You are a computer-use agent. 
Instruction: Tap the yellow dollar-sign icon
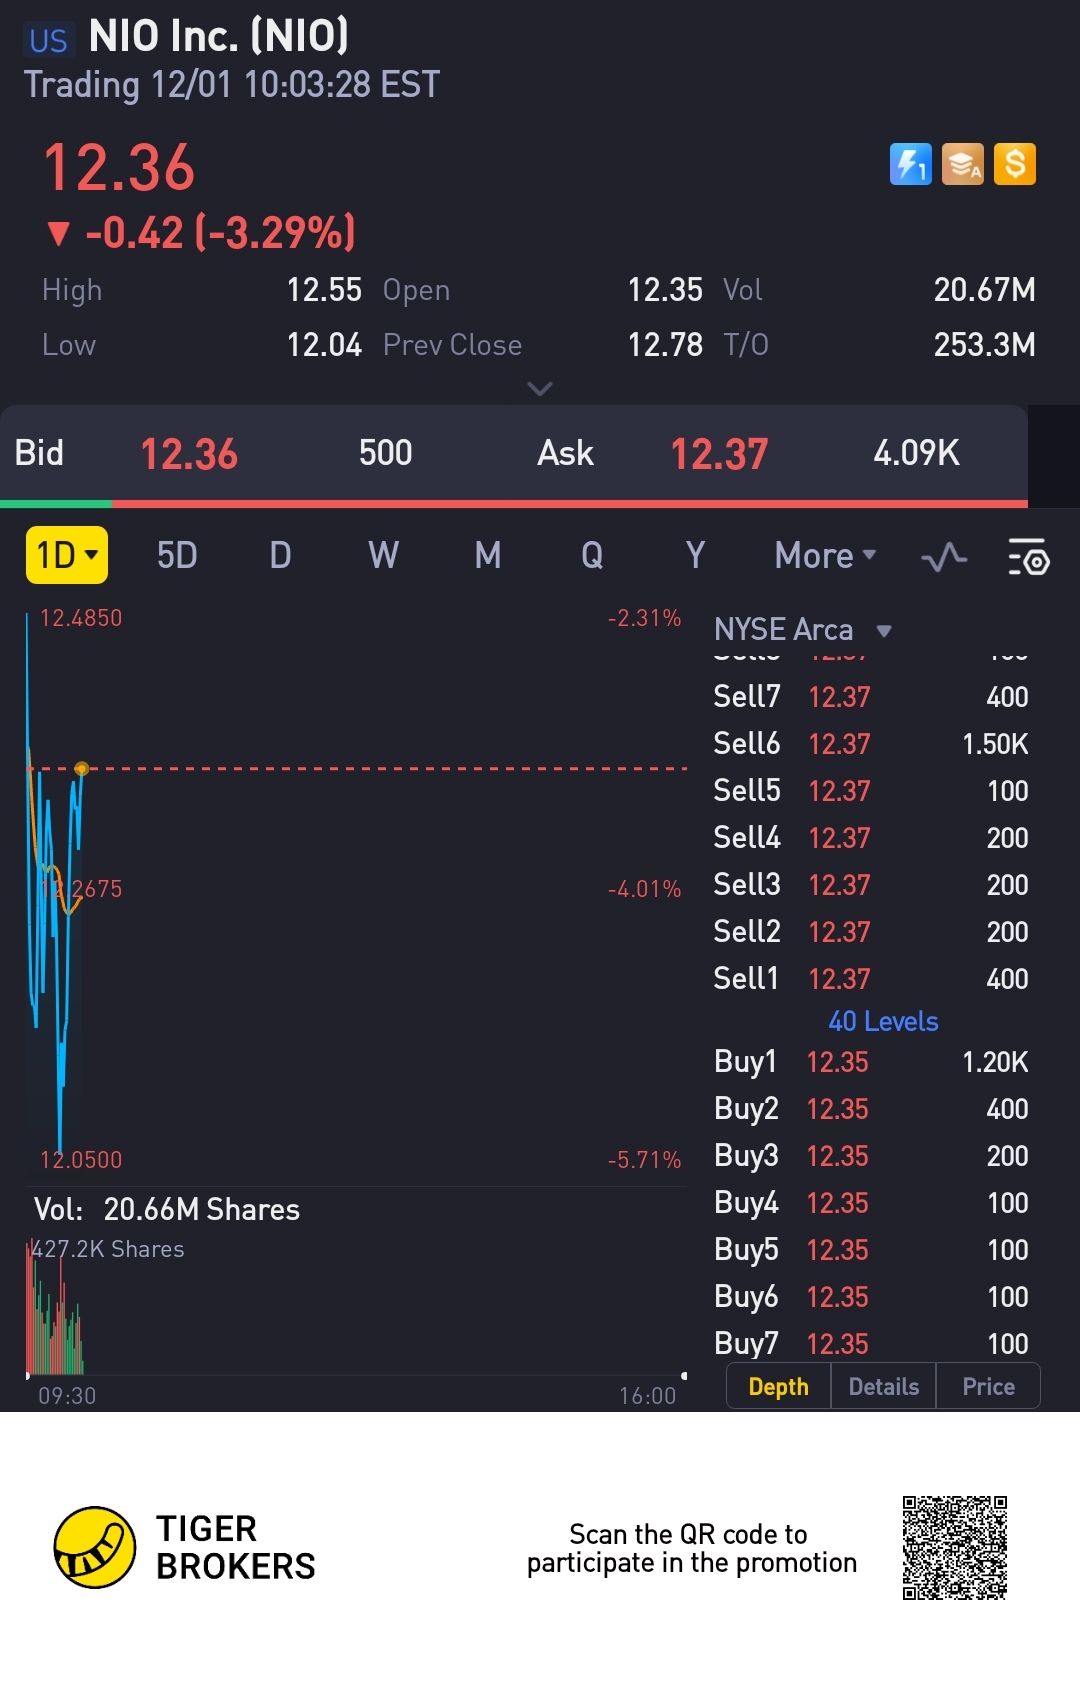tap(1015, 165)
